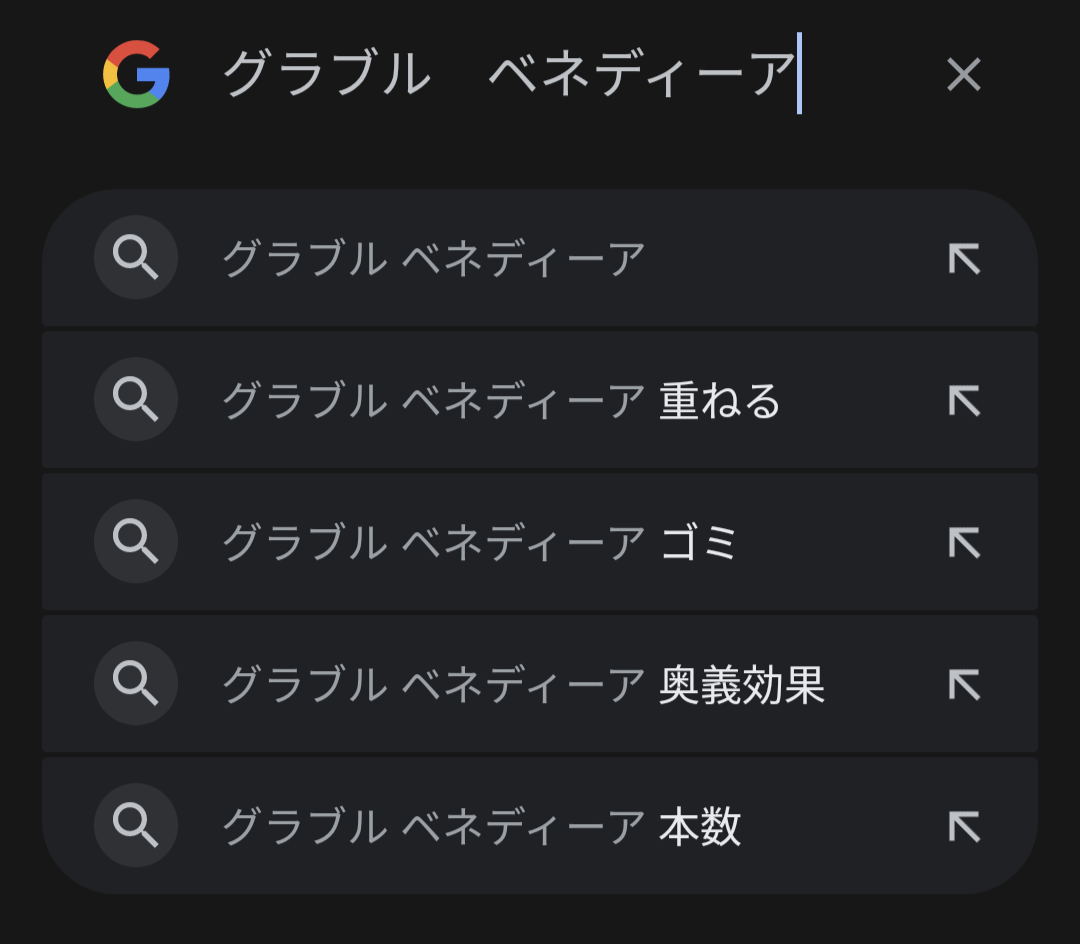Click magnifier icon beside ゴミ suggestion

(x=136, y=542)
